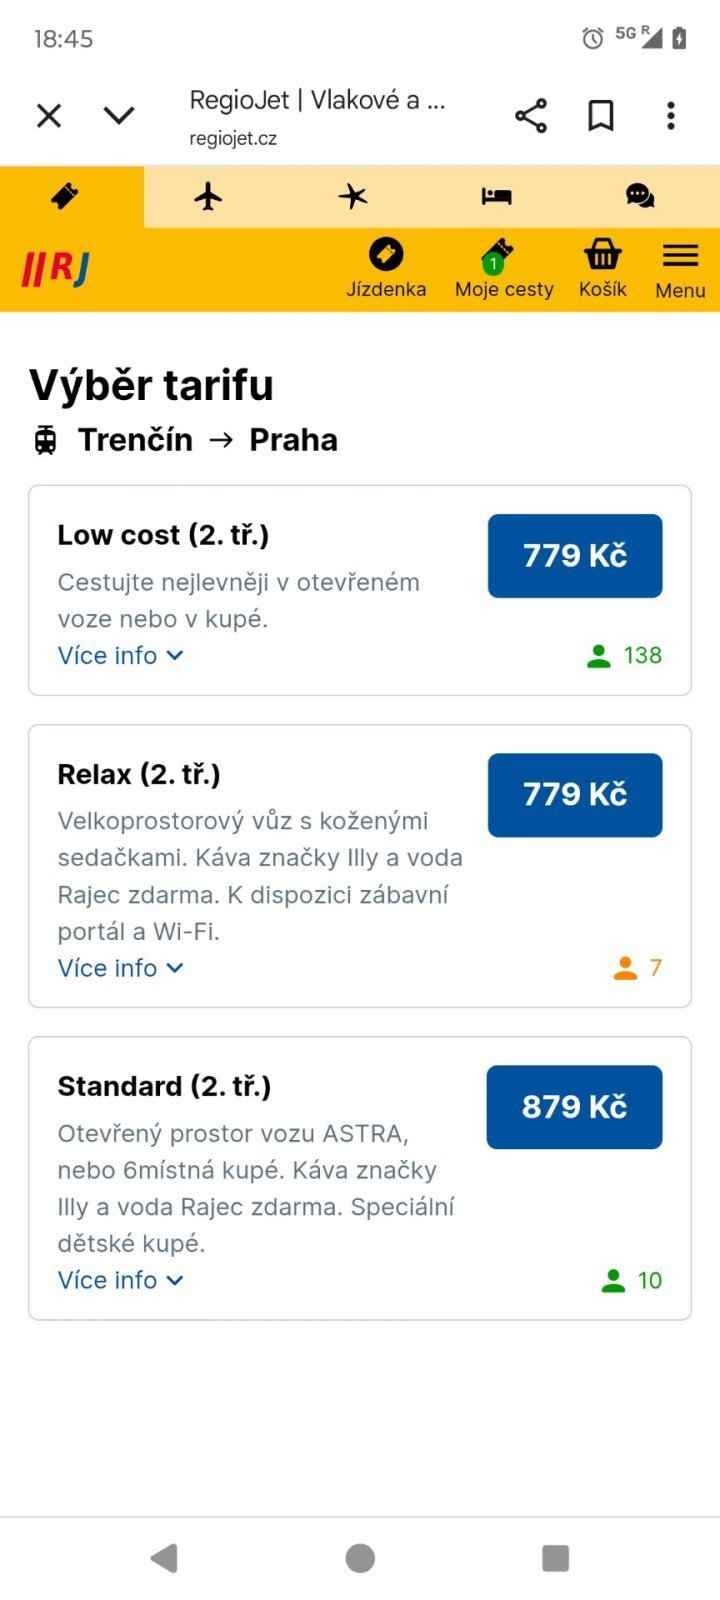Screen dimensions: 720x1600
Task: Open browser three-dot overflow menu
Action: (671, 116)
